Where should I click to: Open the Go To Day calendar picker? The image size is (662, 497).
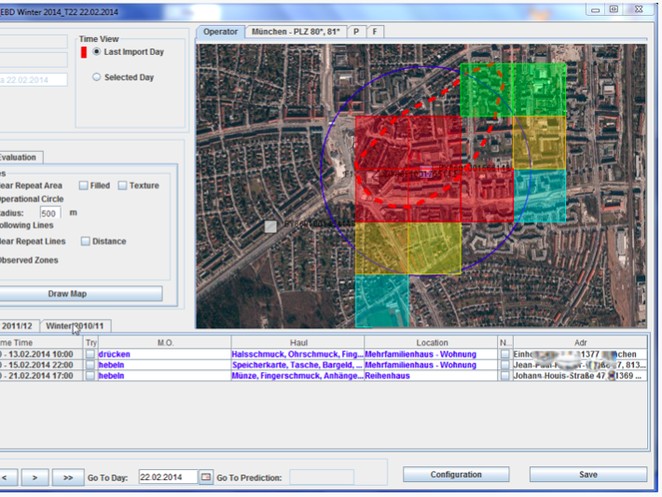click(x=207, y=477)
